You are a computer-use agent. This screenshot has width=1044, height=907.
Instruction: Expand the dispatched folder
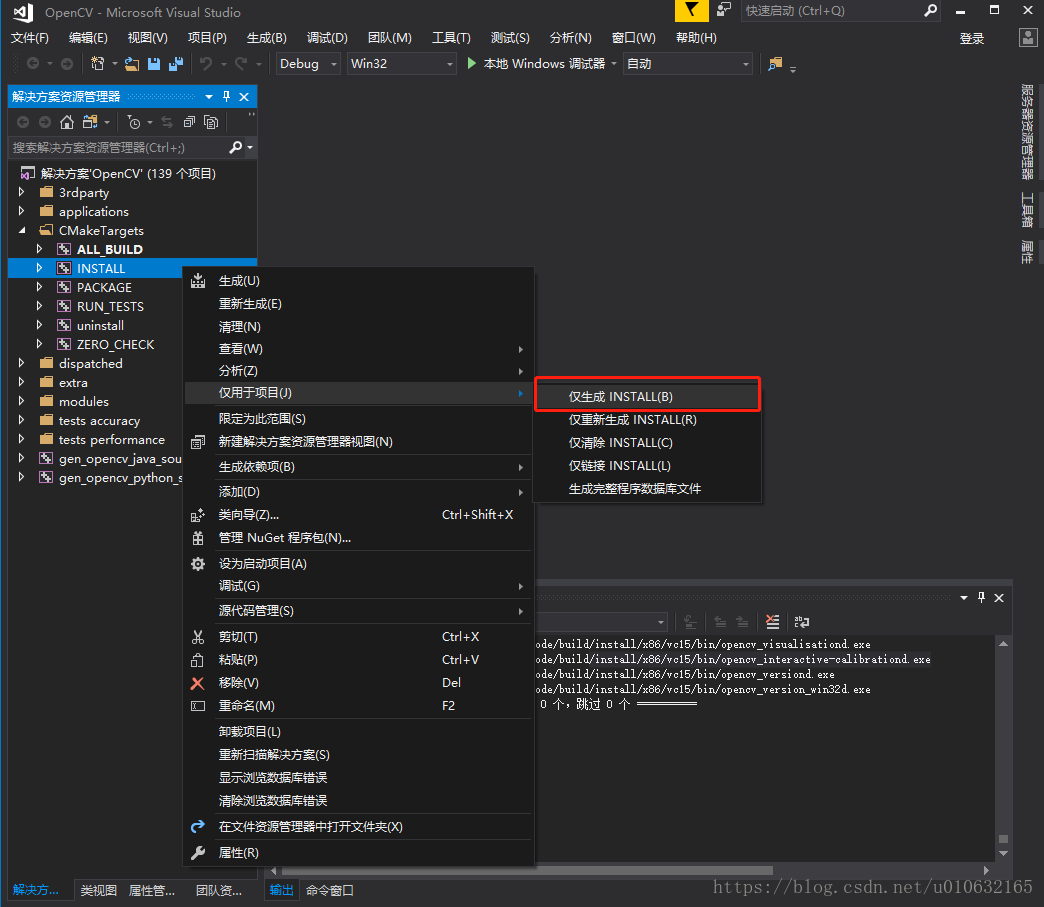[21, 363]
